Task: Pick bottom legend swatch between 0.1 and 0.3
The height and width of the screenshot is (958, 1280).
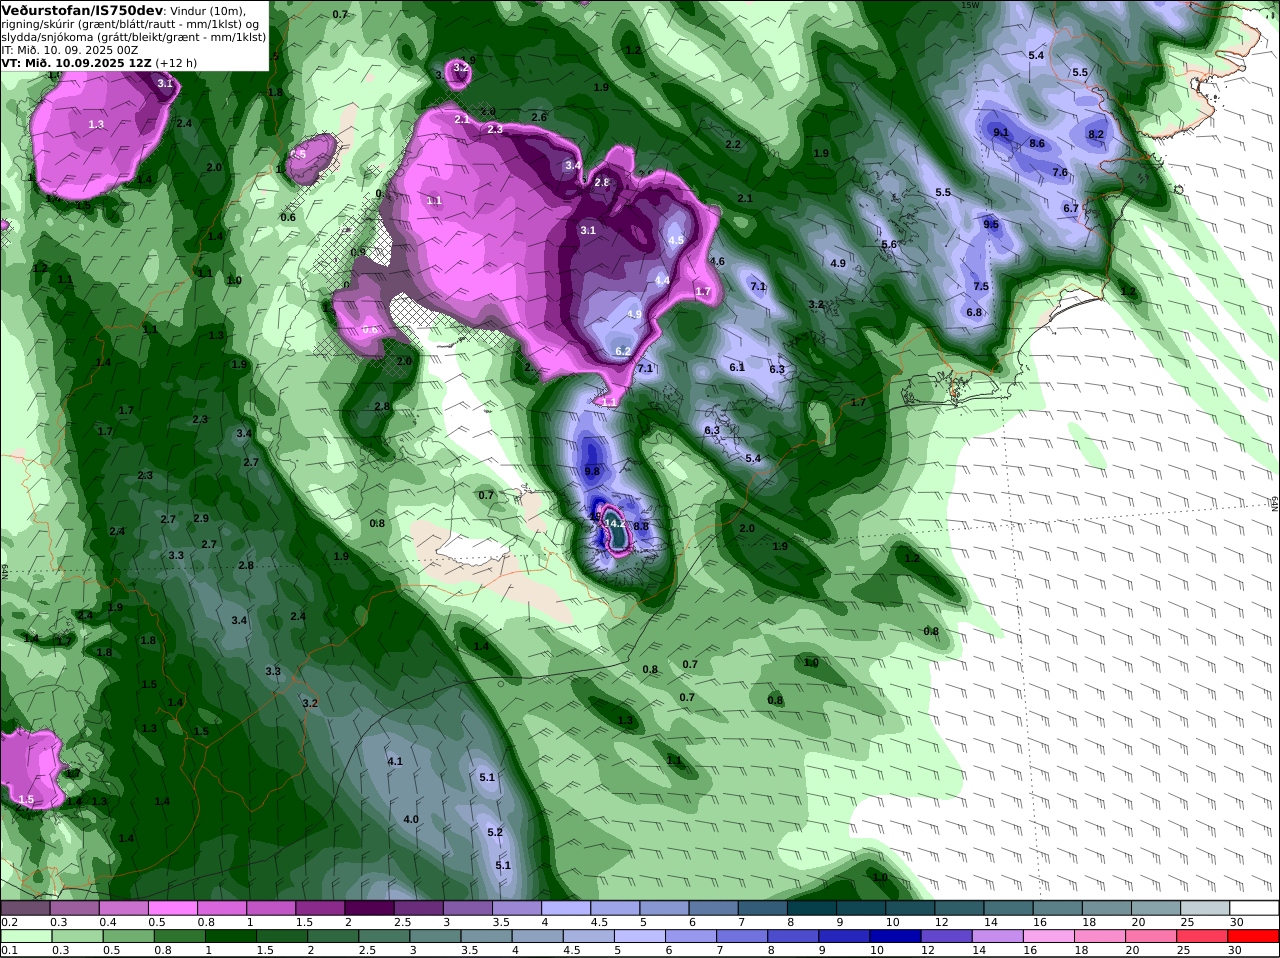Action: coord(25,935)
